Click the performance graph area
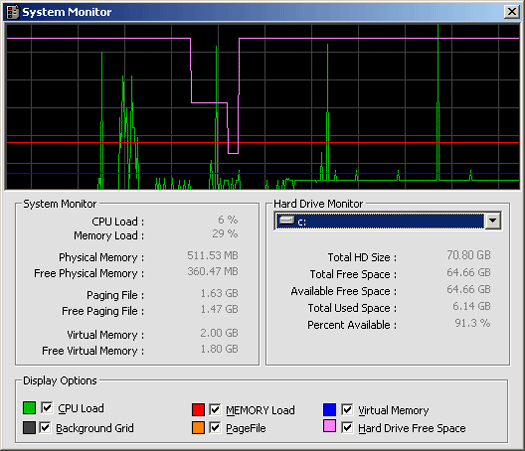525x451 pixels. point(263,107)
